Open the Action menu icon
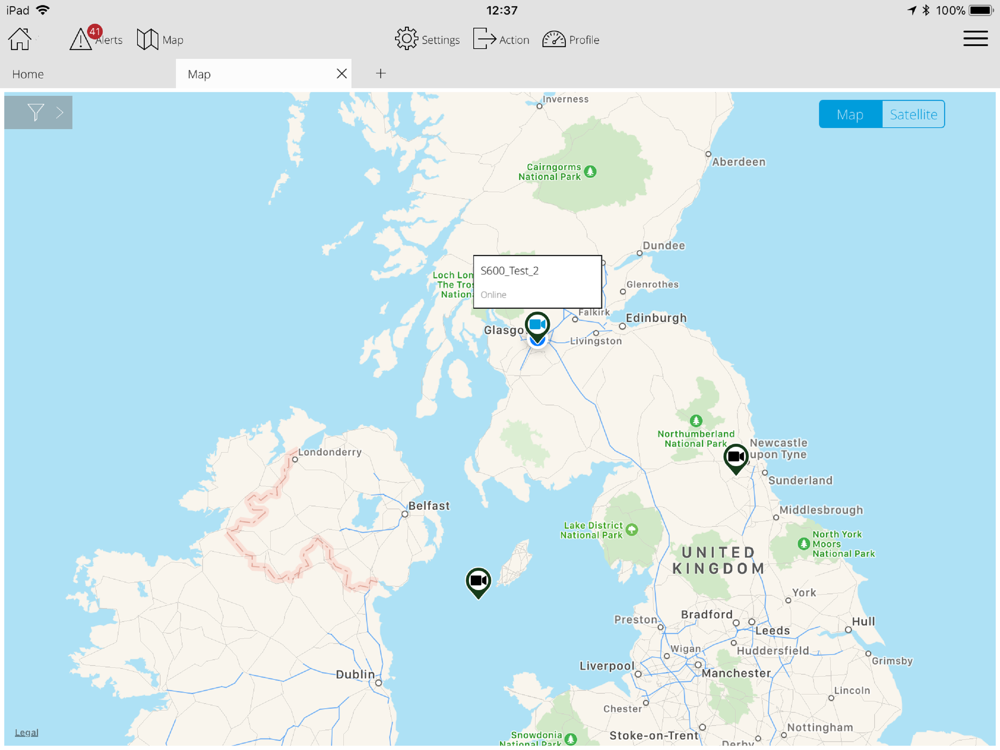1000x750 pixels. click(501, 40)
